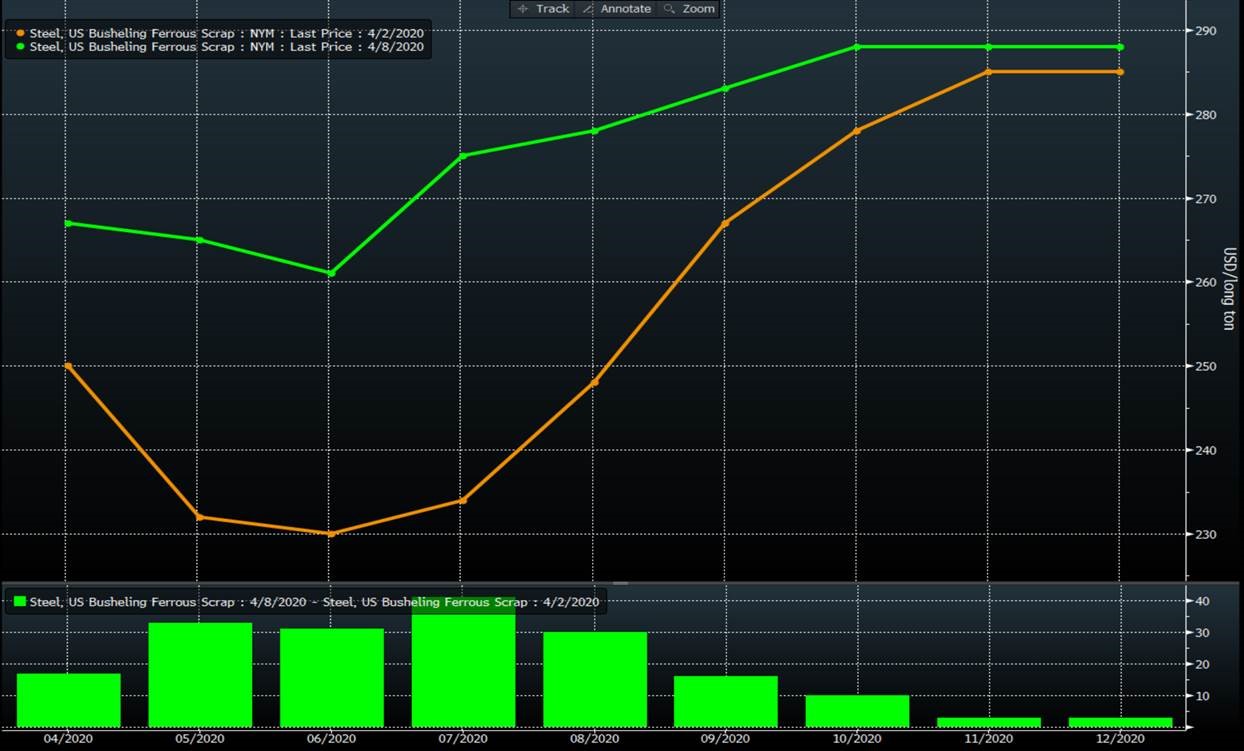Select the 4/8/2020 Last Price legend entry

(x=227, y=46)
